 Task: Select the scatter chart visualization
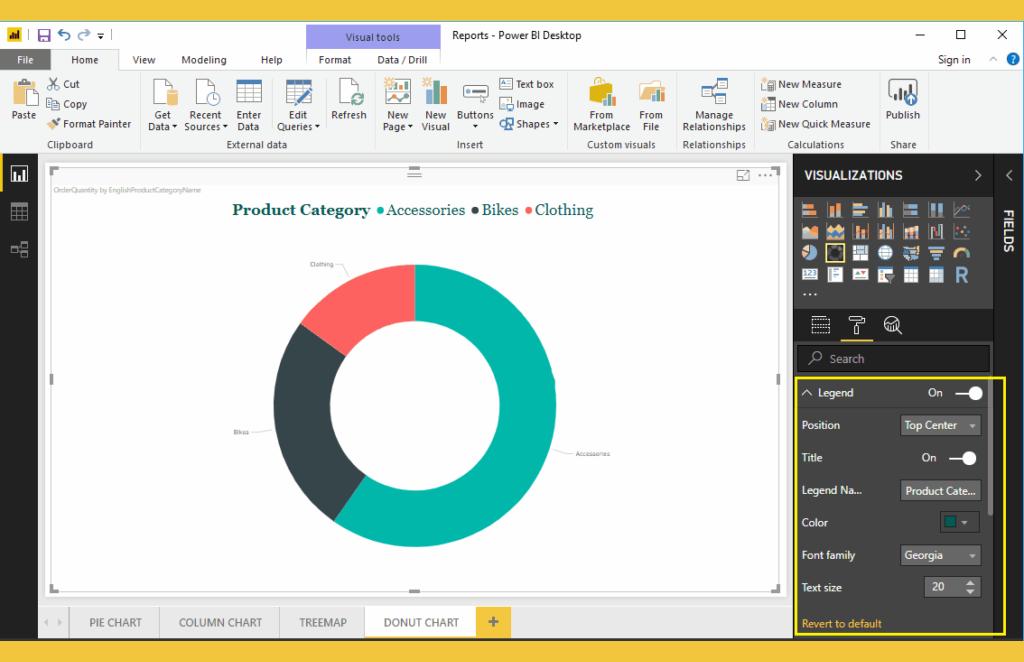click(x=961, y=231)
